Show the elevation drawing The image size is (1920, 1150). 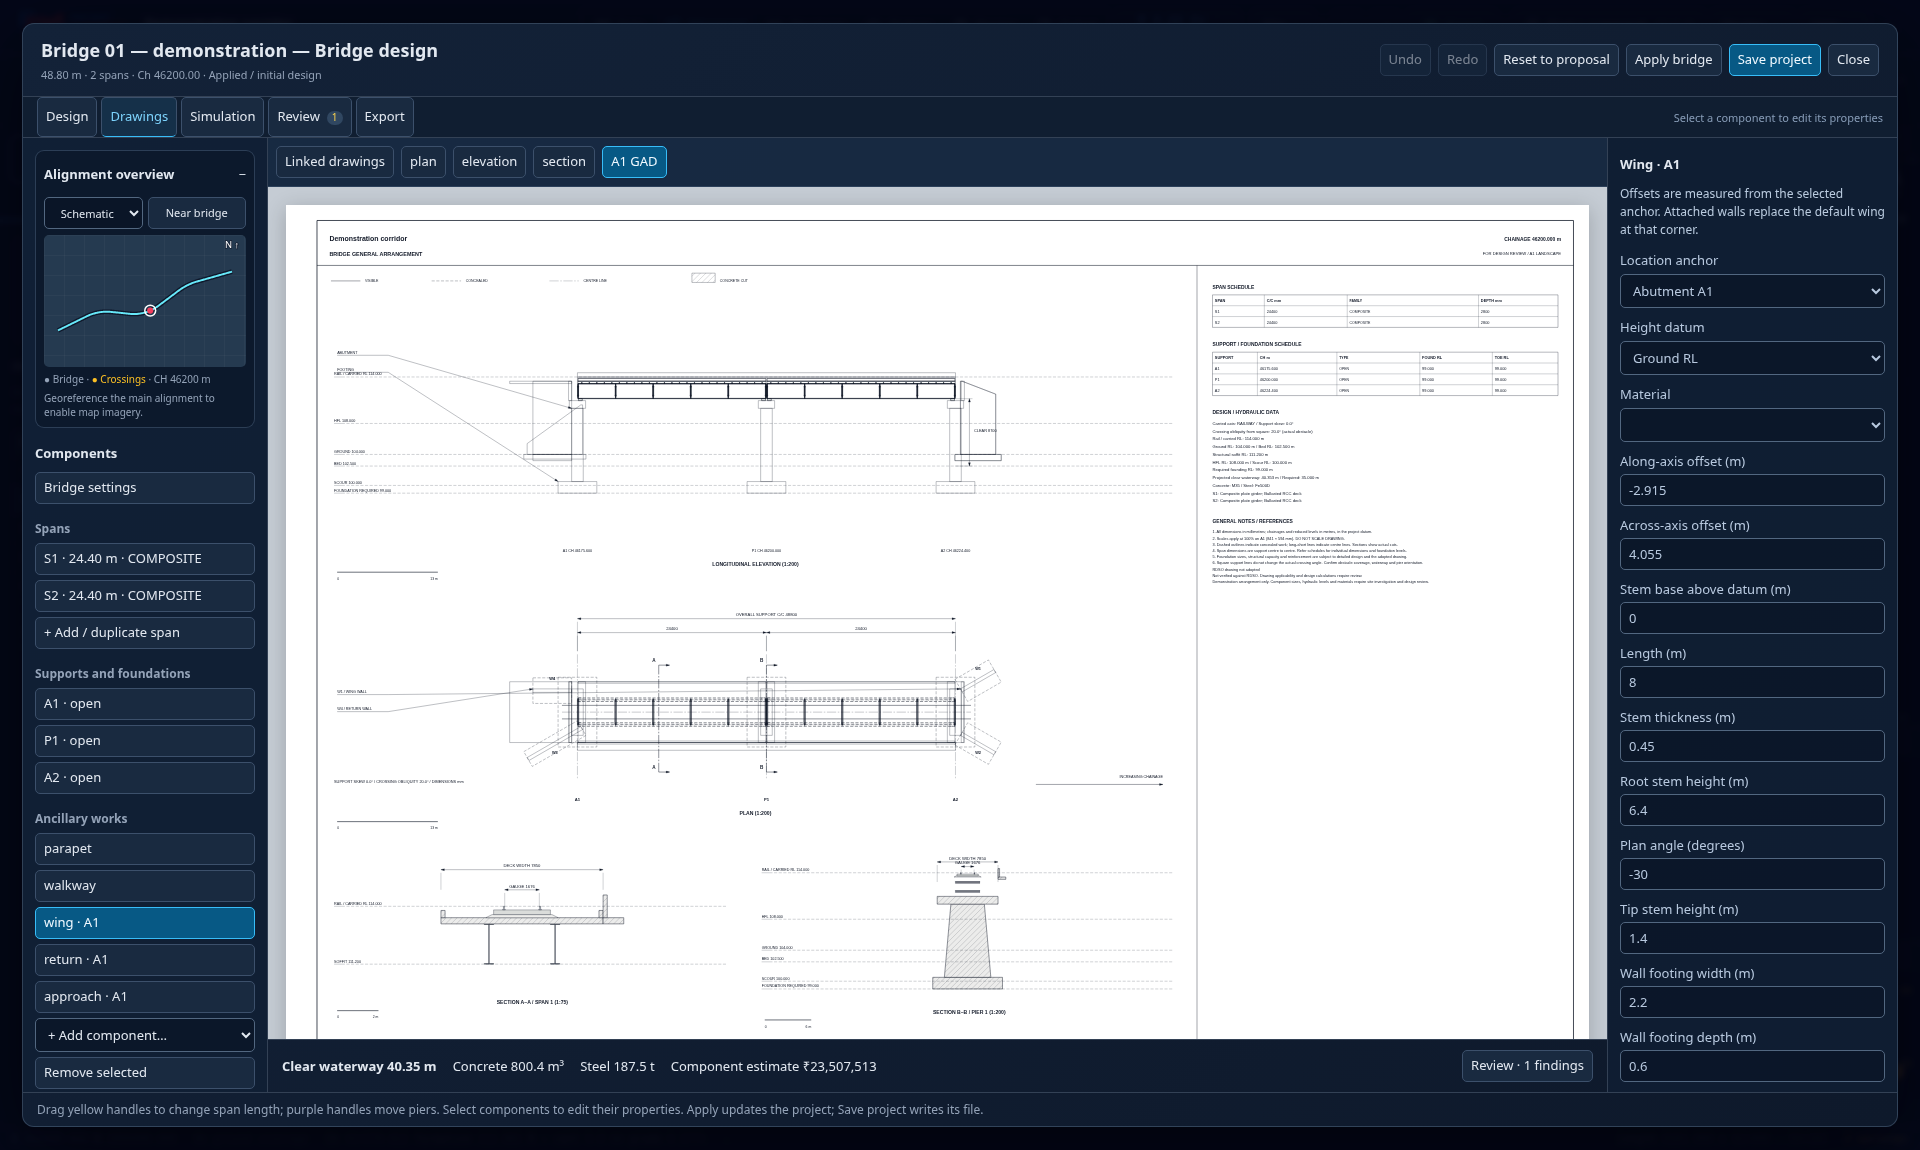tap(489, 162)
